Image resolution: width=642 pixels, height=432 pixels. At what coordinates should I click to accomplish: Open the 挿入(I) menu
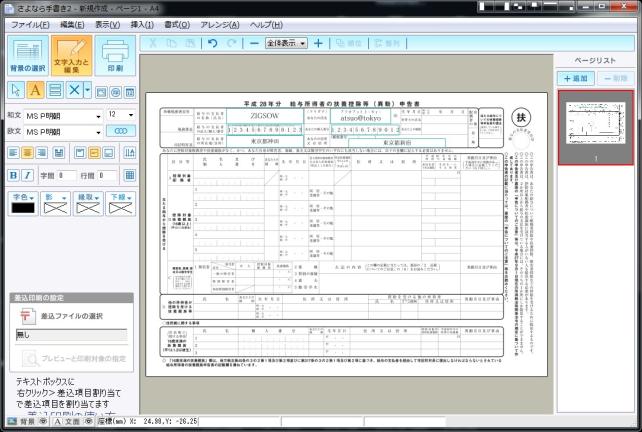point(142,25)
